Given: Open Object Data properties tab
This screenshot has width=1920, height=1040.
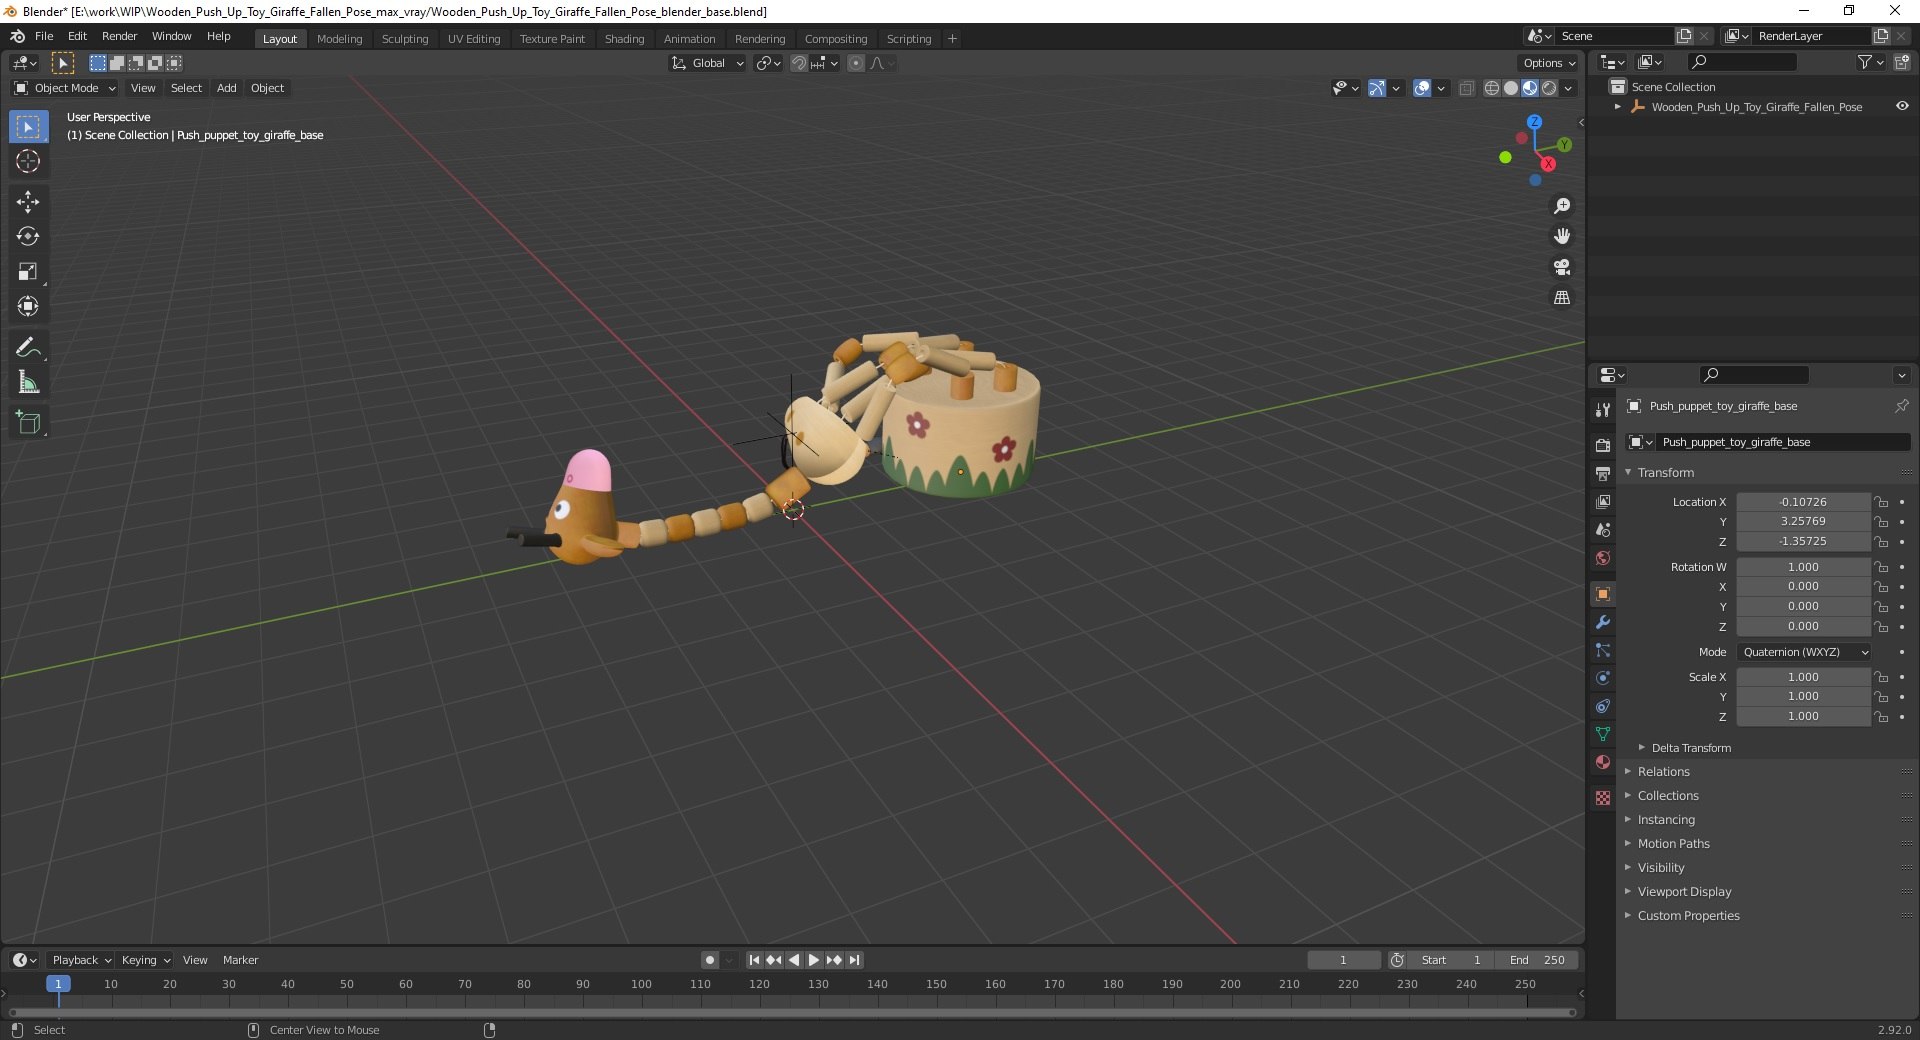Looking at the screenshot, I should pos(1603,734).
